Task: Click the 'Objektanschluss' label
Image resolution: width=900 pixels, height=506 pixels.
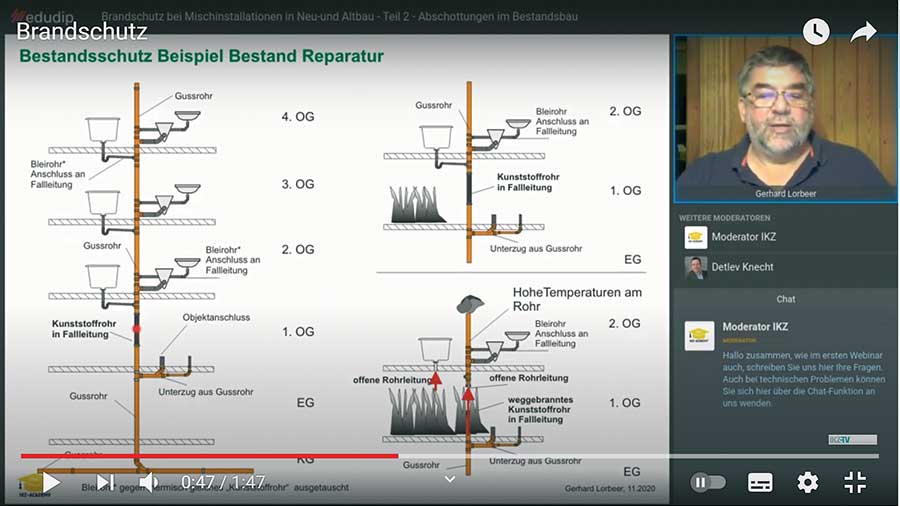Action: pos(216,317)
